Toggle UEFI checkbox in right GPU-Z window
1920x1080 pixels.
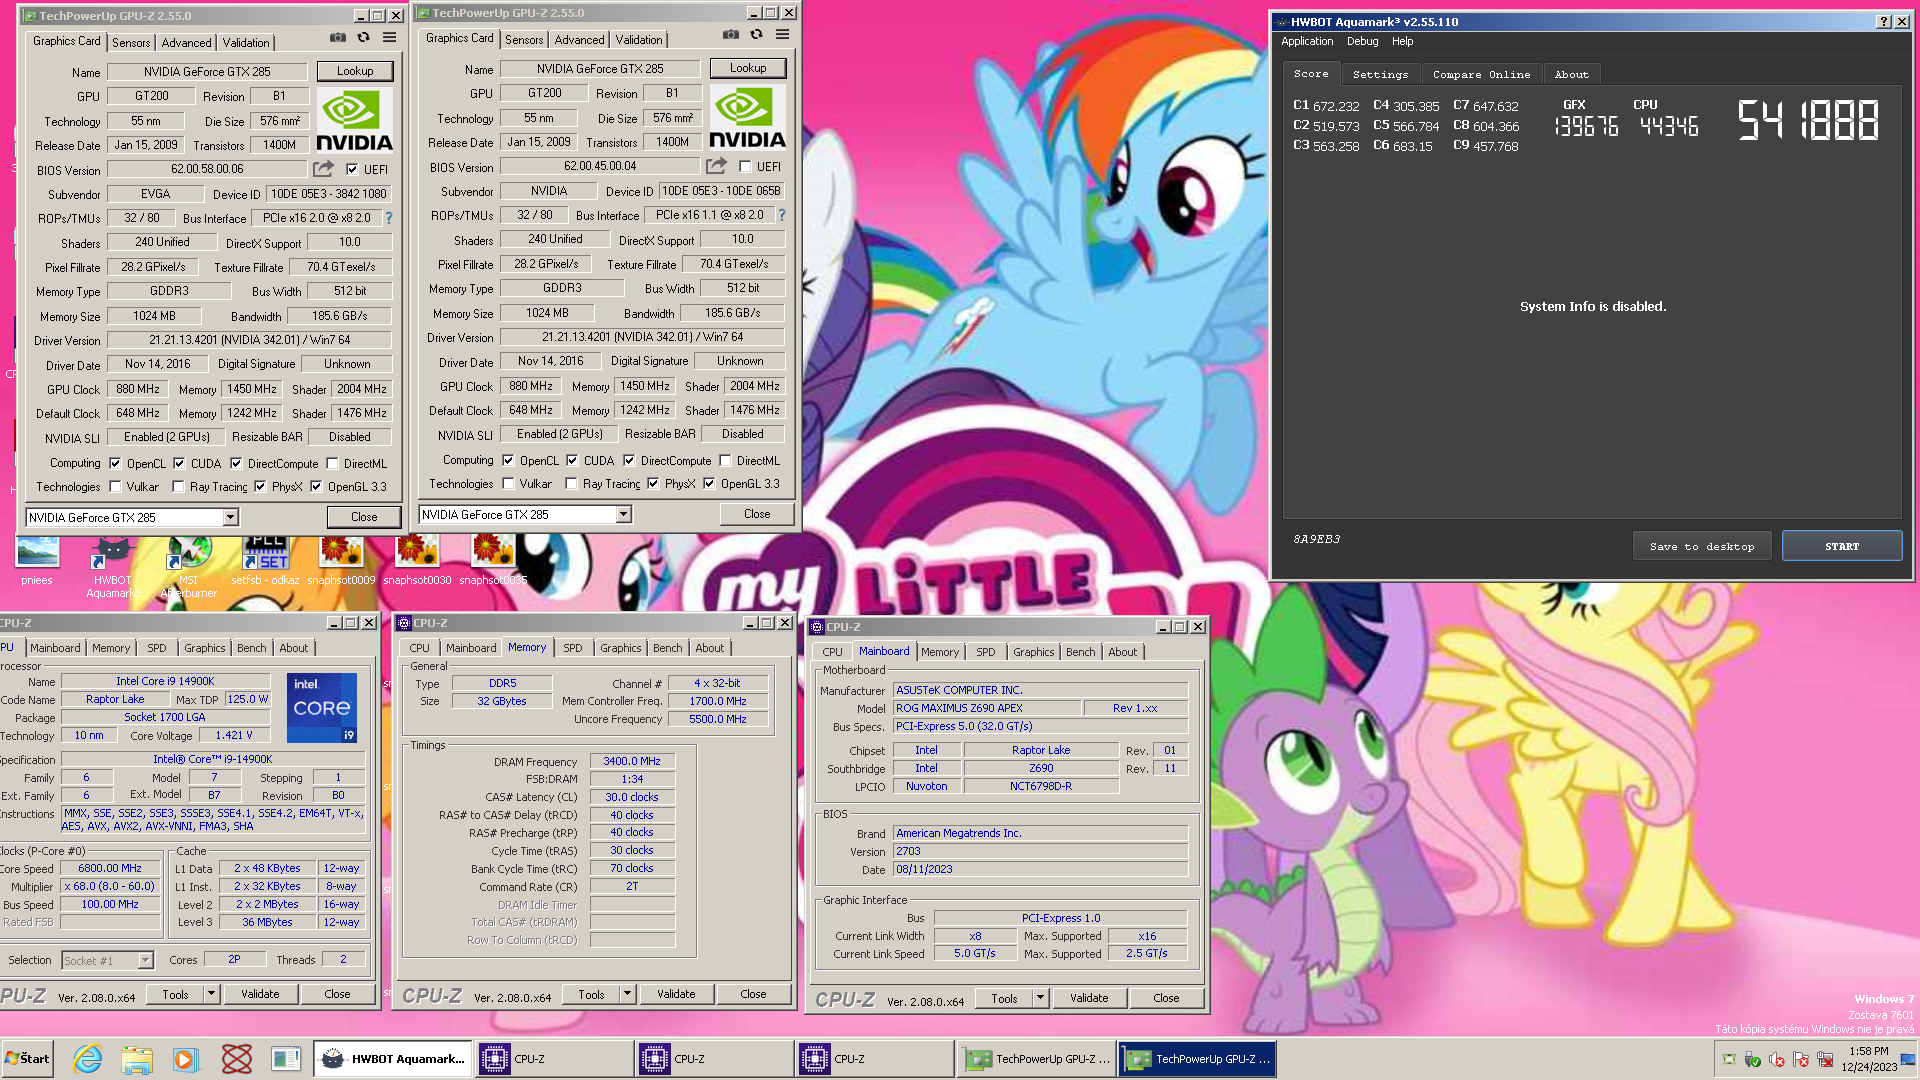[x=745, y=166]
